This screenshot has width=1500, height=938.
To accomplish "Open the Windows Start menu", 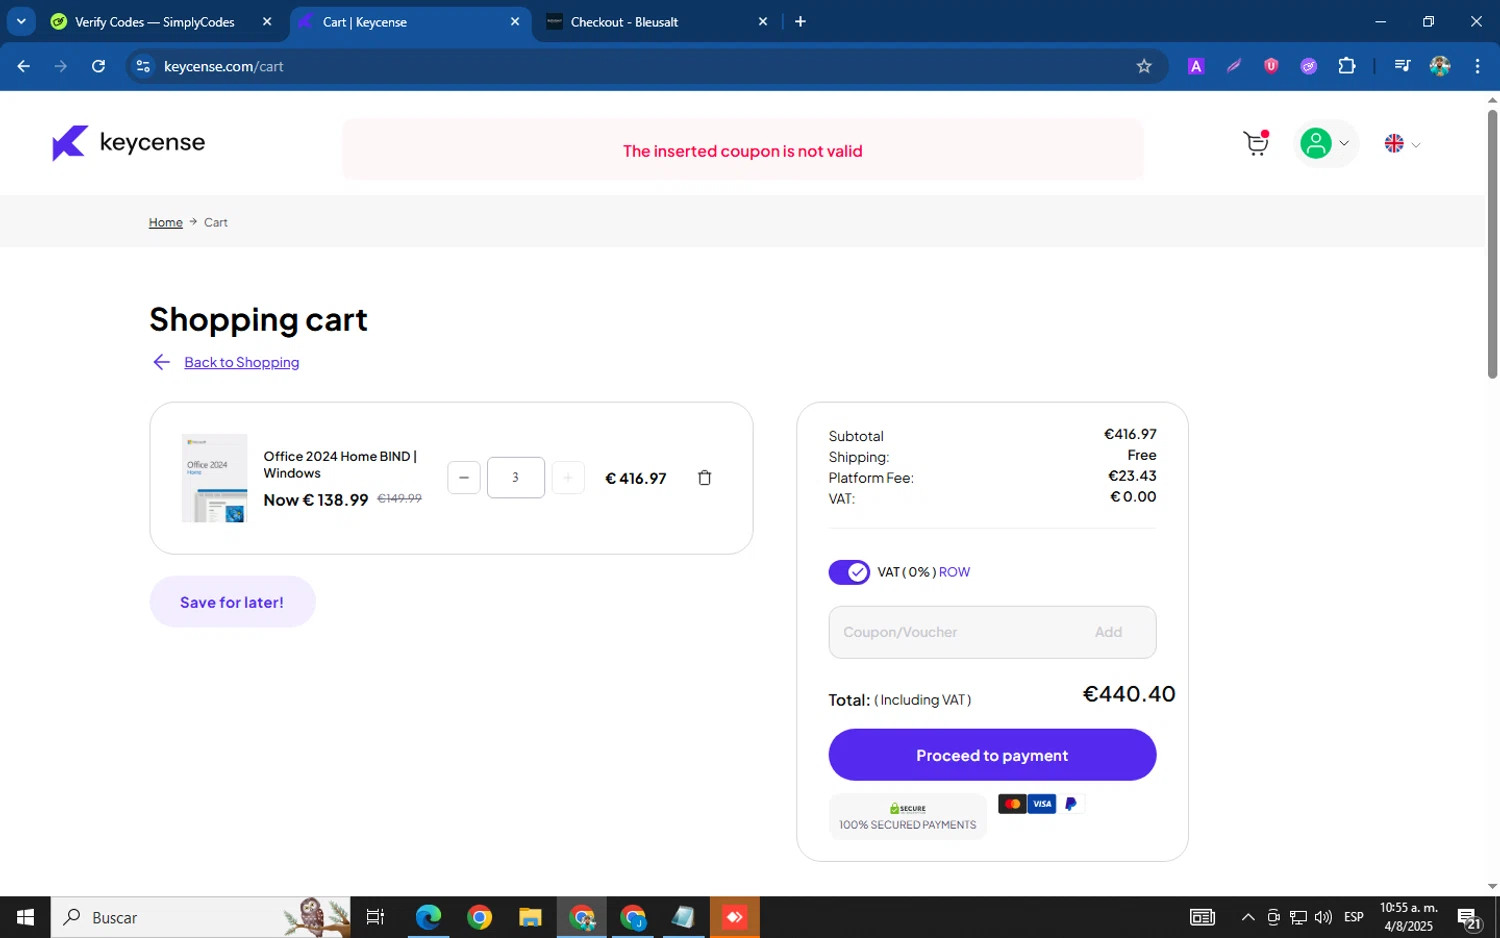I will [25, 917].
